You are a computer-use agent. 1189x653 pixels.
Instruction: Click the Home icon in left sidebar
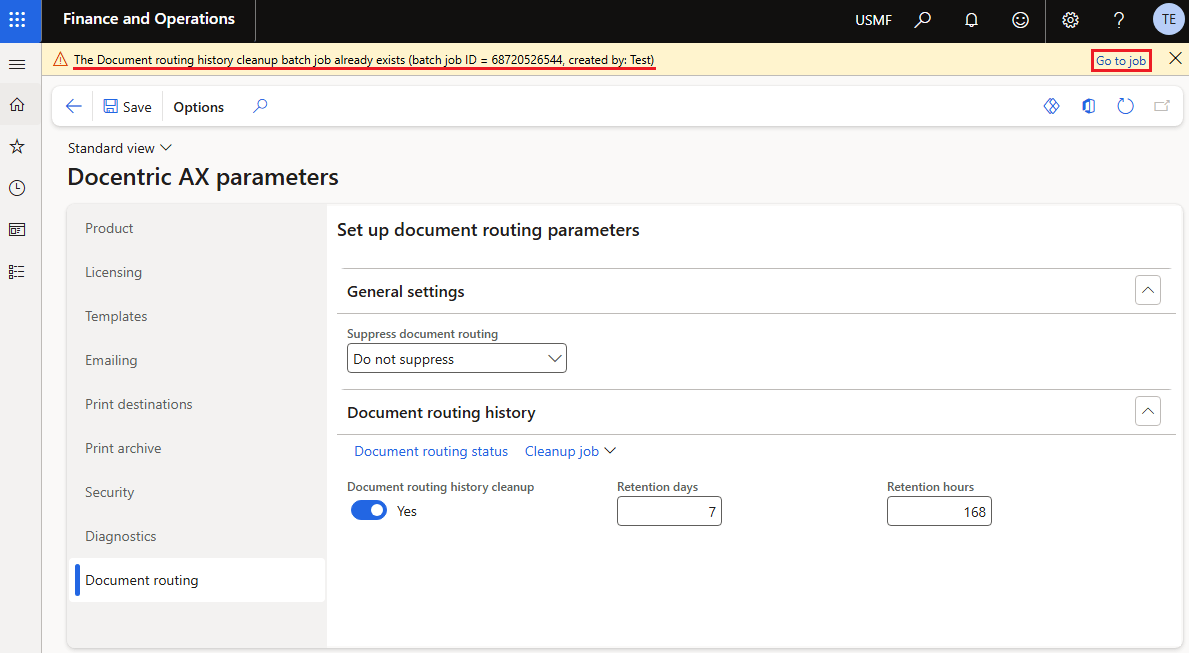click(x=17, y=104)
